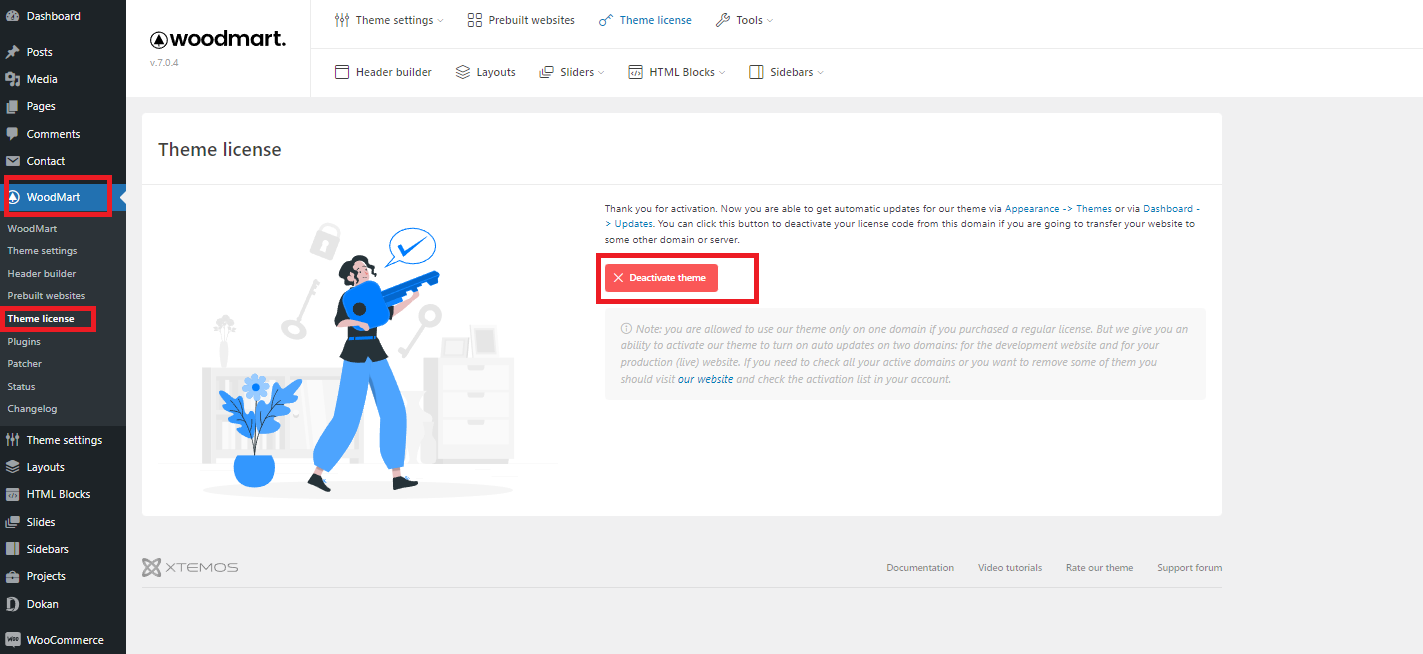Open the Comments bubble icon
Screen dimensions: 1423x654
[x=12, y=134]
